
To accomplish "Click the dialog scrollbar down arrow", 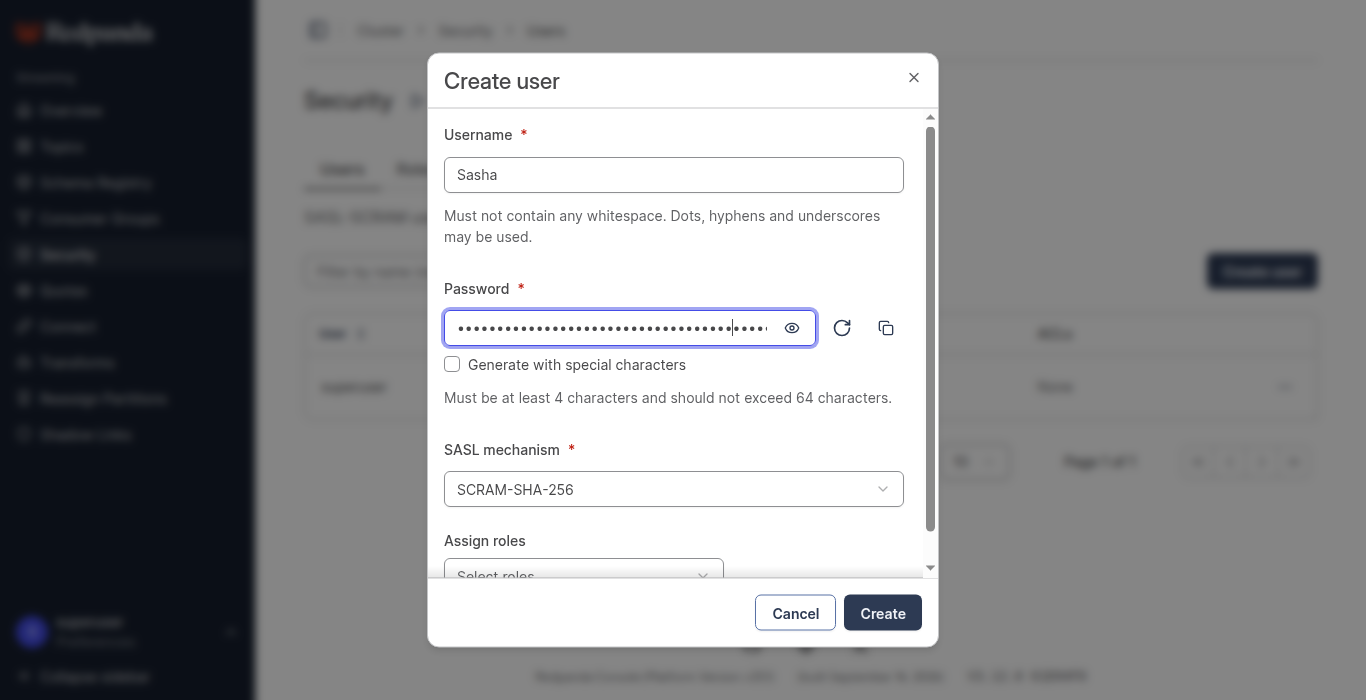I will tap(931, 568).
